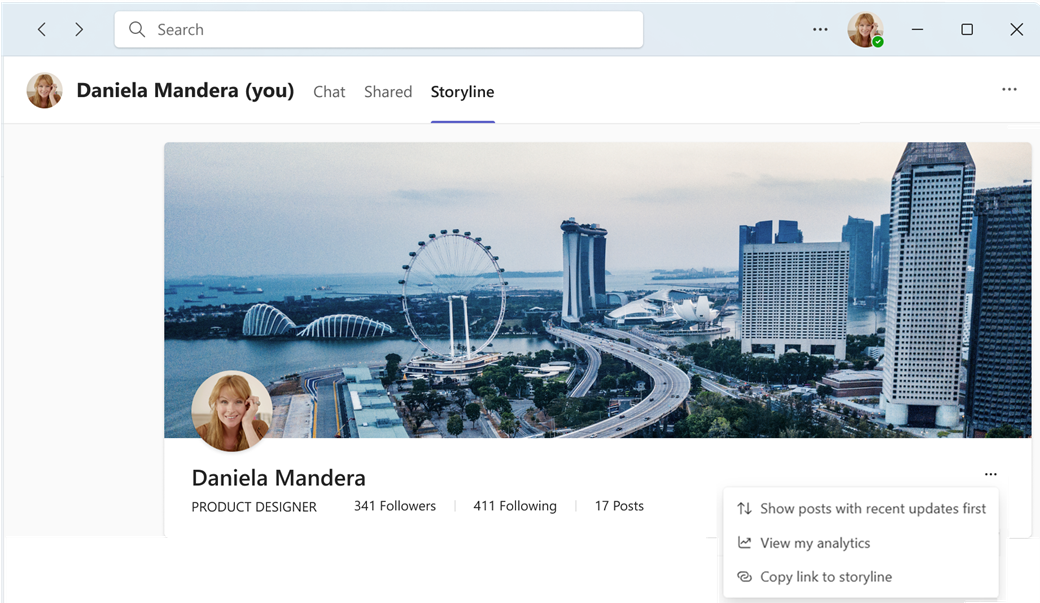This screenshot has height=603, width=1040.
Task: View the 411 Following list
Action: coord(514,506)
